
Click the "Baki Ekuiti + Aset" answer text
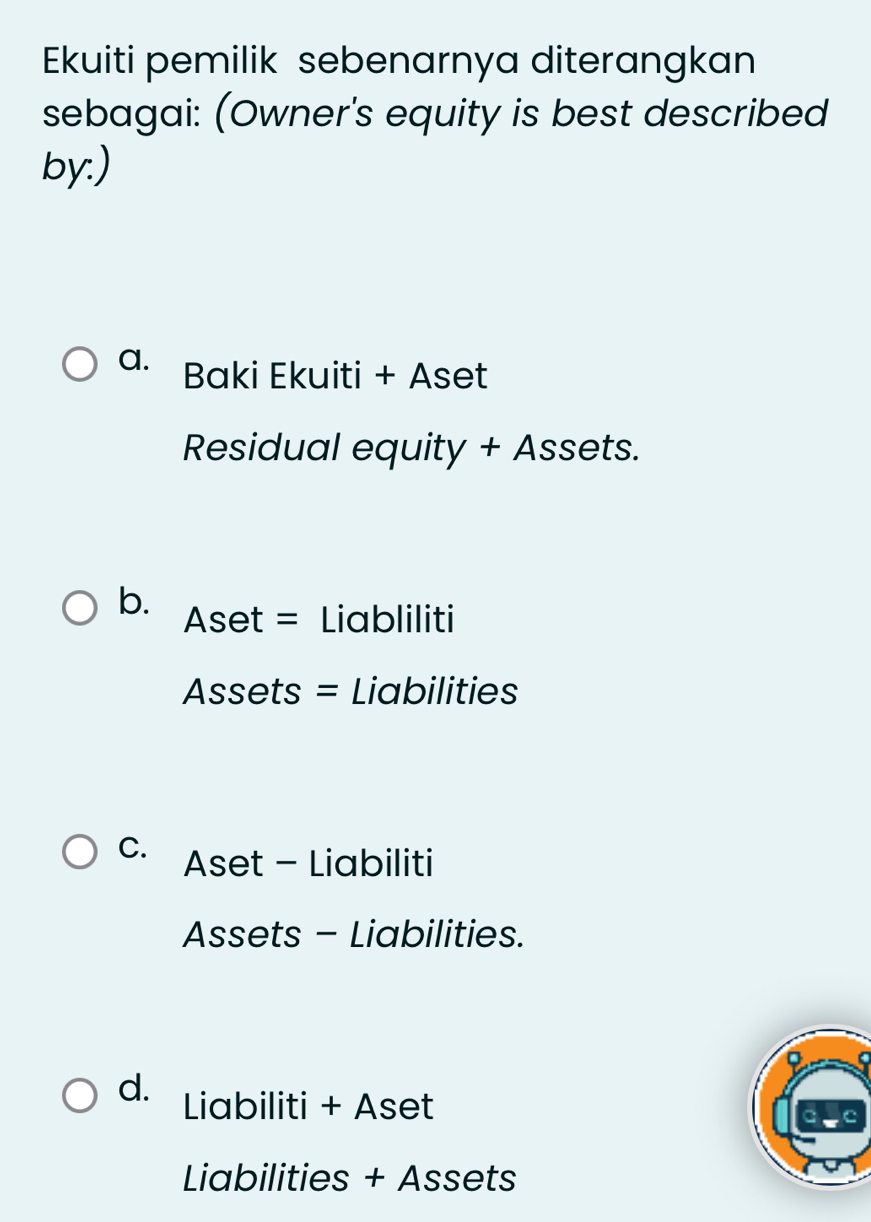click(x=335, y=377)
